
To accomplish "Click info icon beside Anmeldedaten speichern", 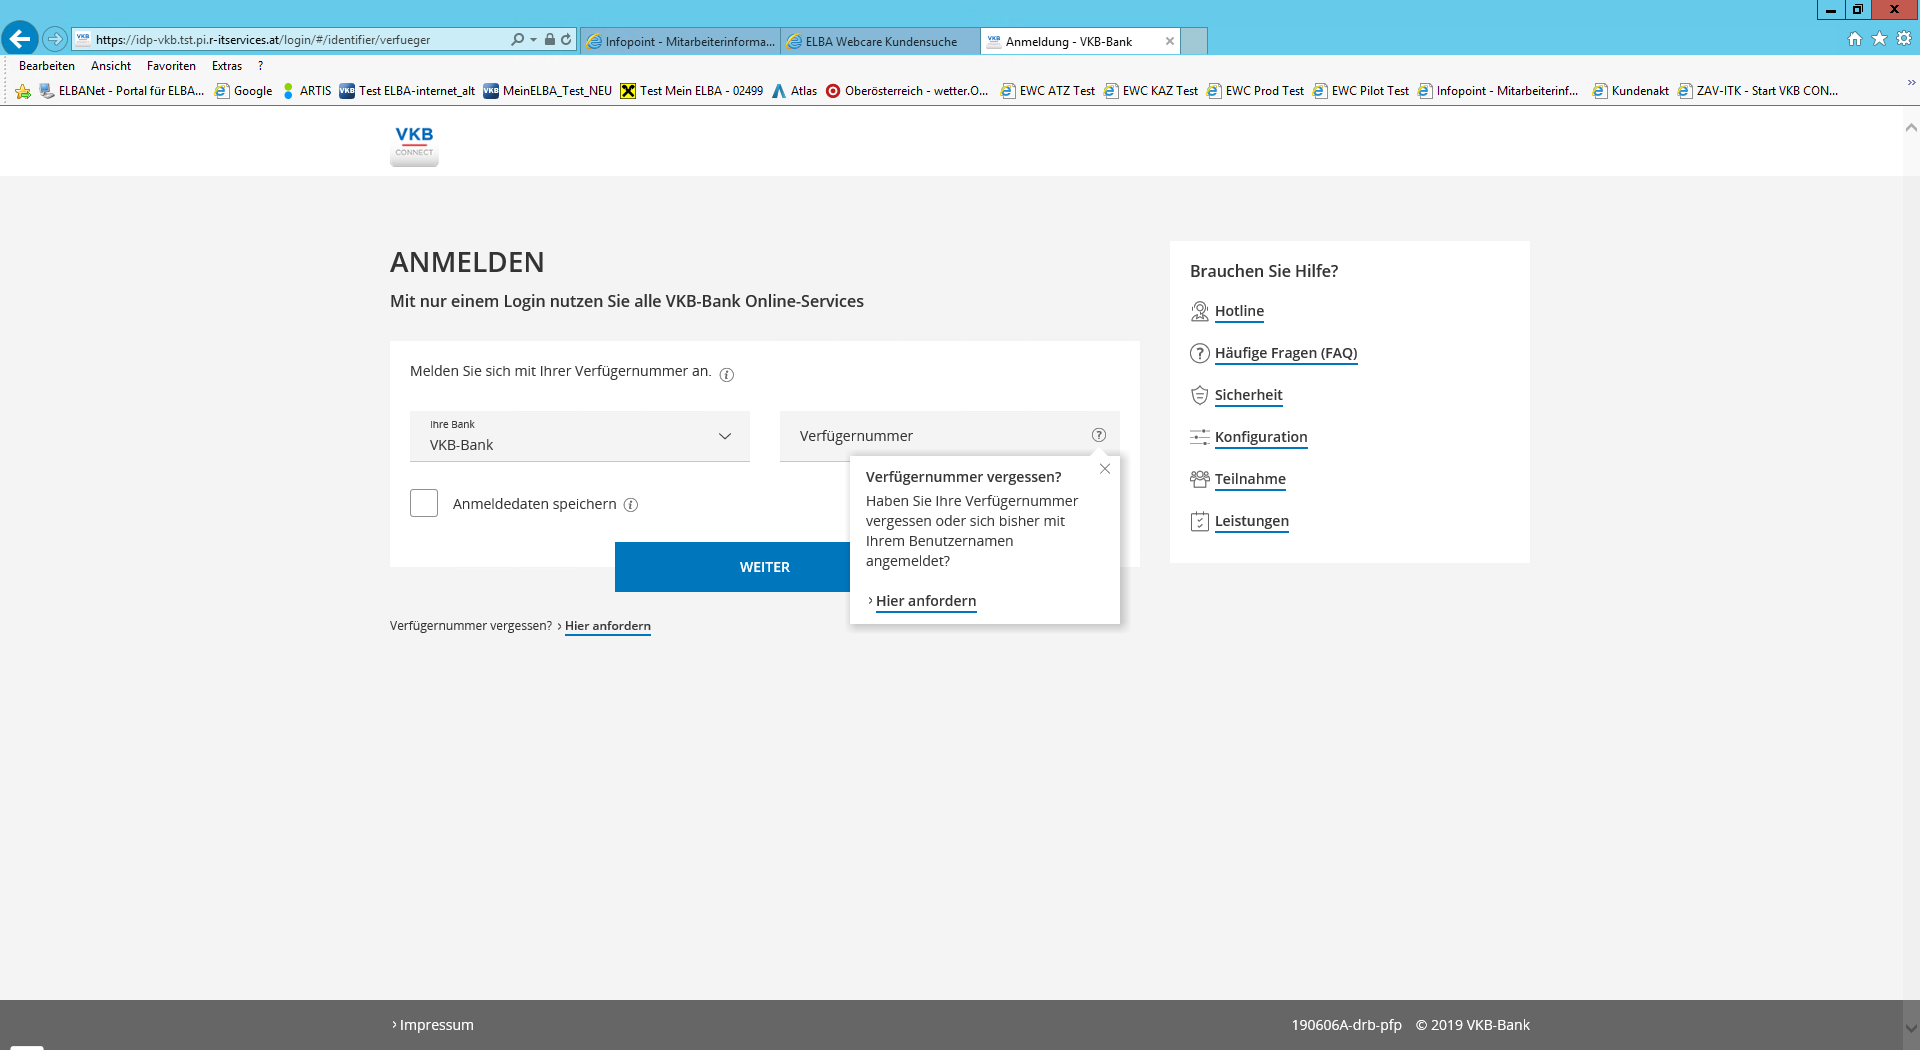I will (631, 505).
